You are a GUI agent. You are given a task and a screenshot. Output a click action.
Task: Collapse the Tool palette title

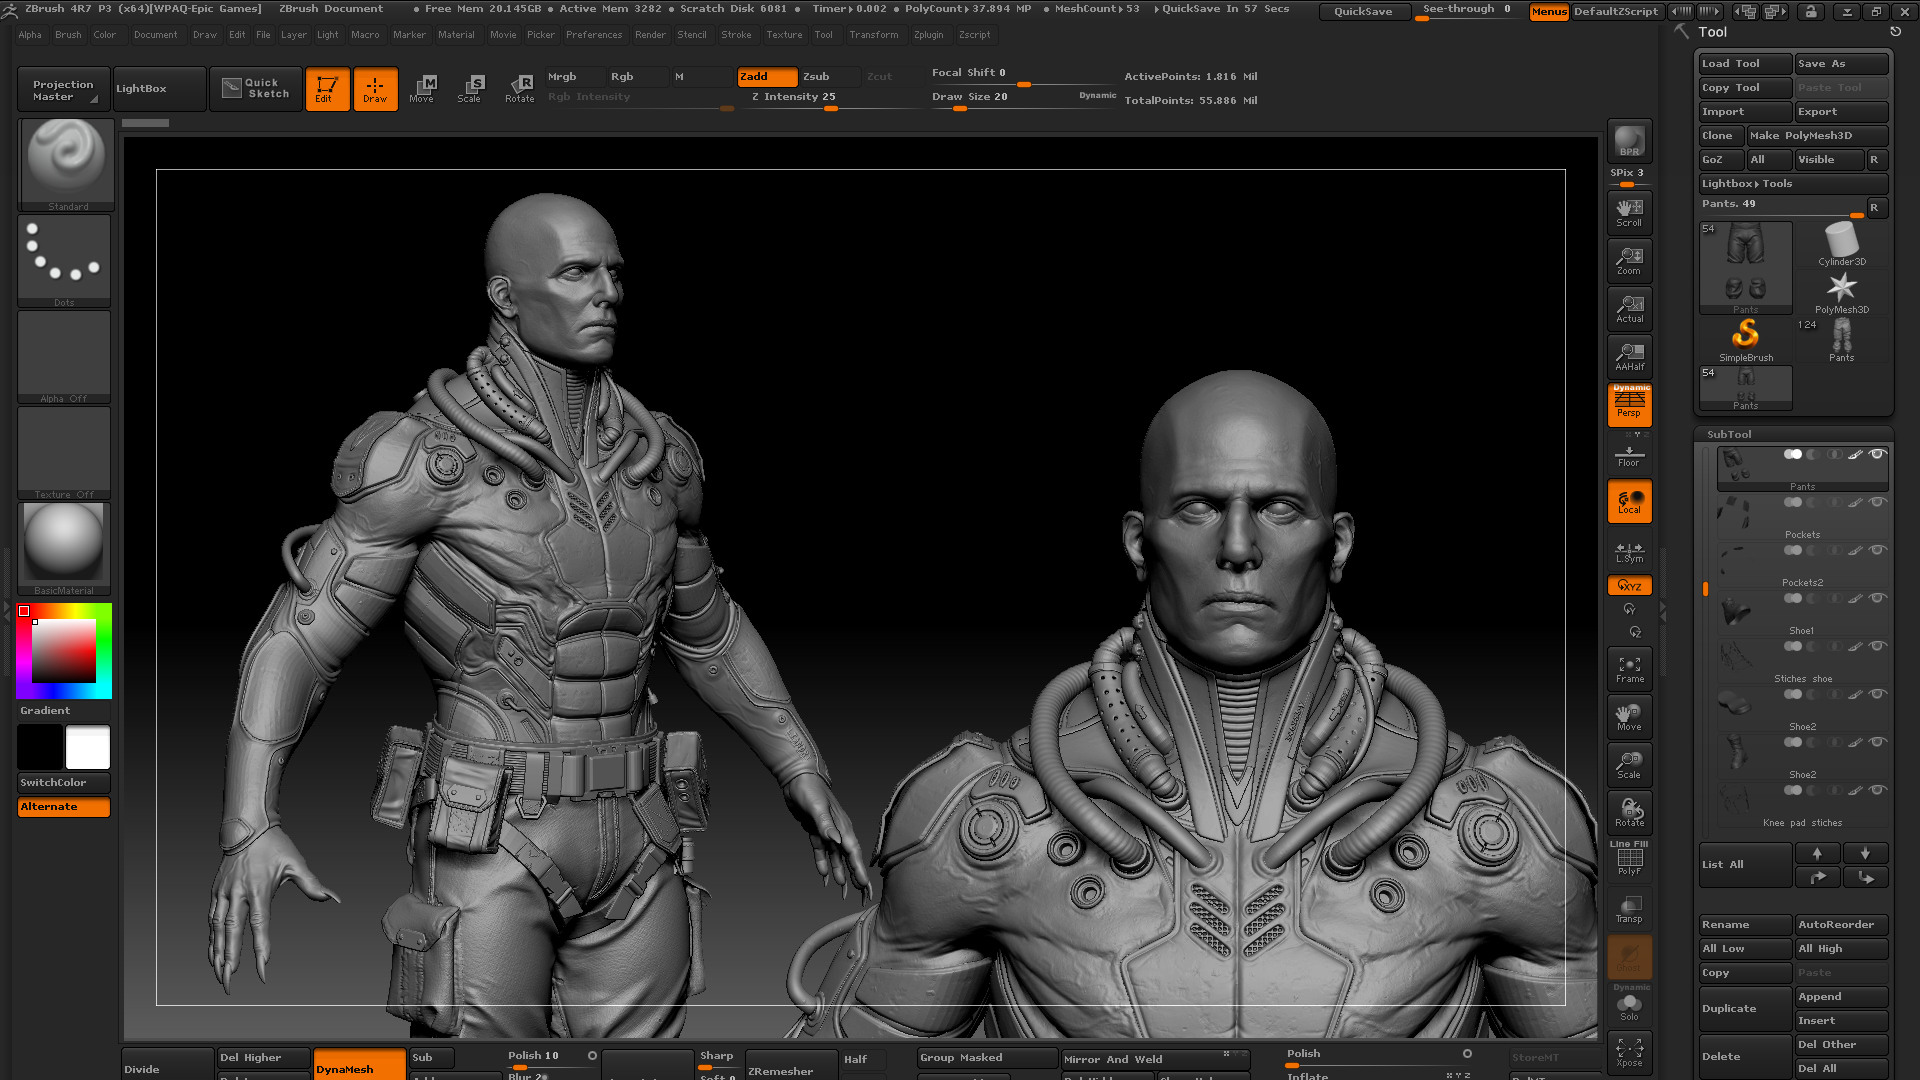(1712, 32)
